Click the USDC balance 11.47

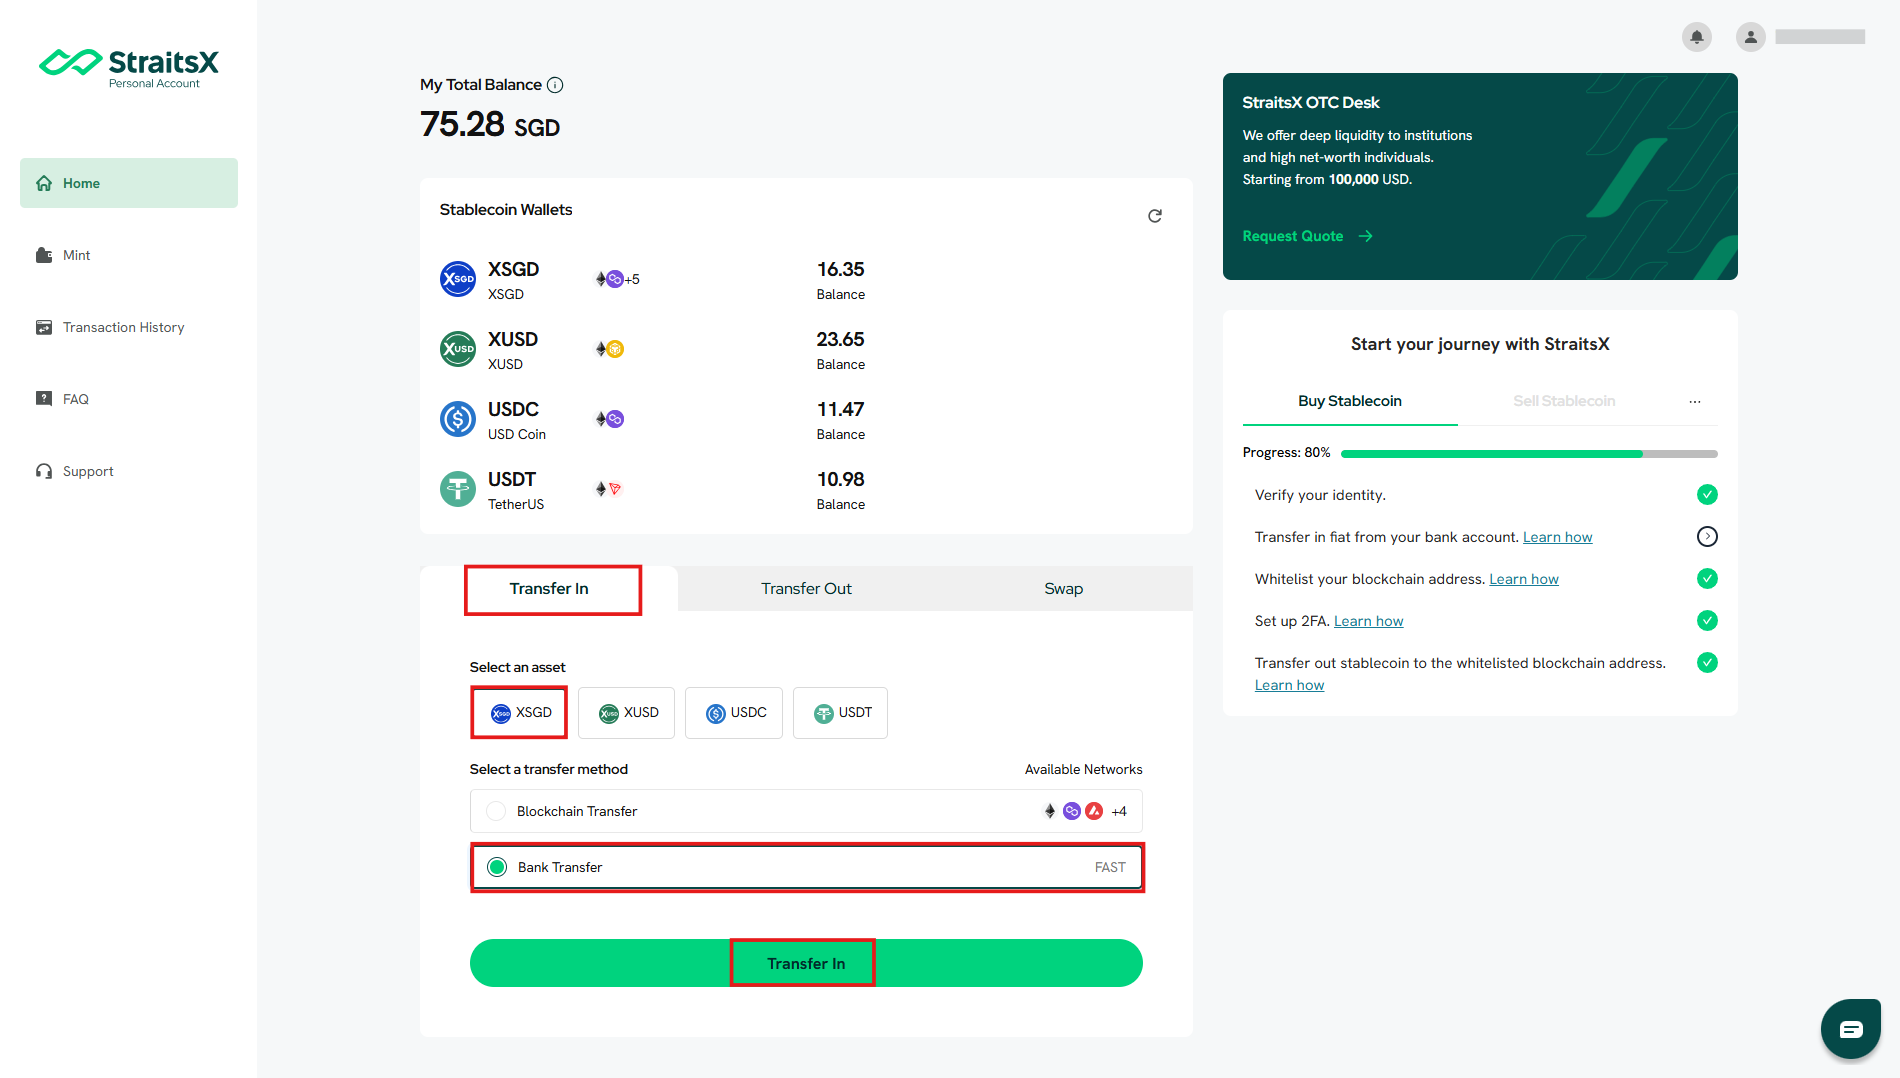(840, 410)
